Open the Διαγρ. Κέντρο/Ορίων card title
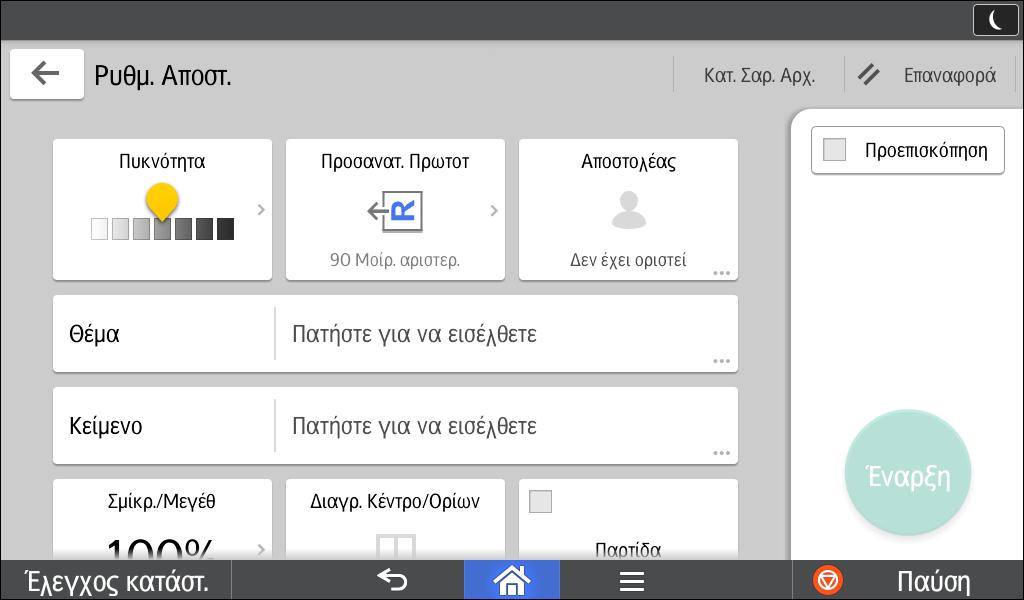 coord(395,501)
